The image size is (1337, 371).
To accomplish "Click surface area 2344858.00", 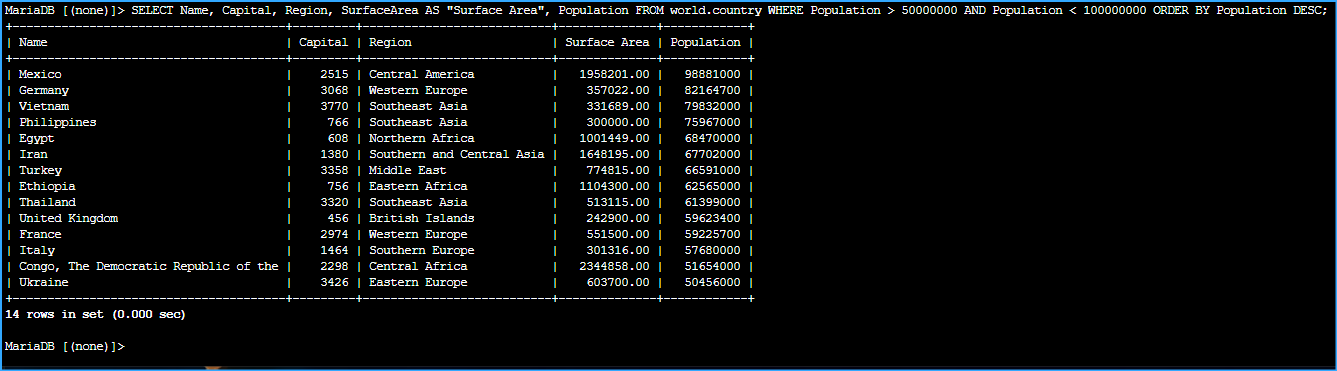I will tap(614, 267).
